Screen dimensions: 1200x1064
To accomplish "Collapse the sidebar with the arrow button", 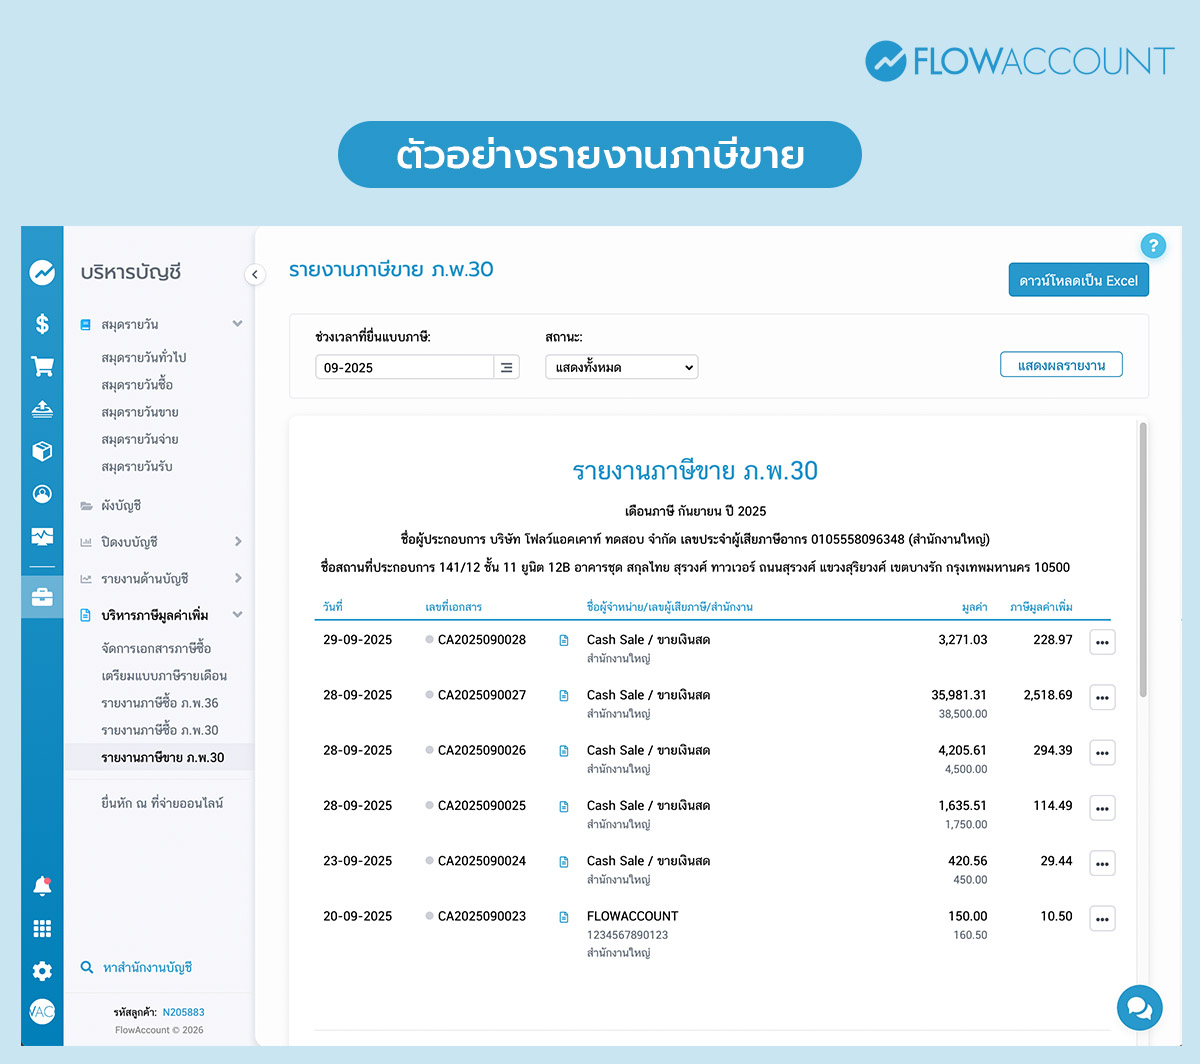I will [x=255, y=274].
